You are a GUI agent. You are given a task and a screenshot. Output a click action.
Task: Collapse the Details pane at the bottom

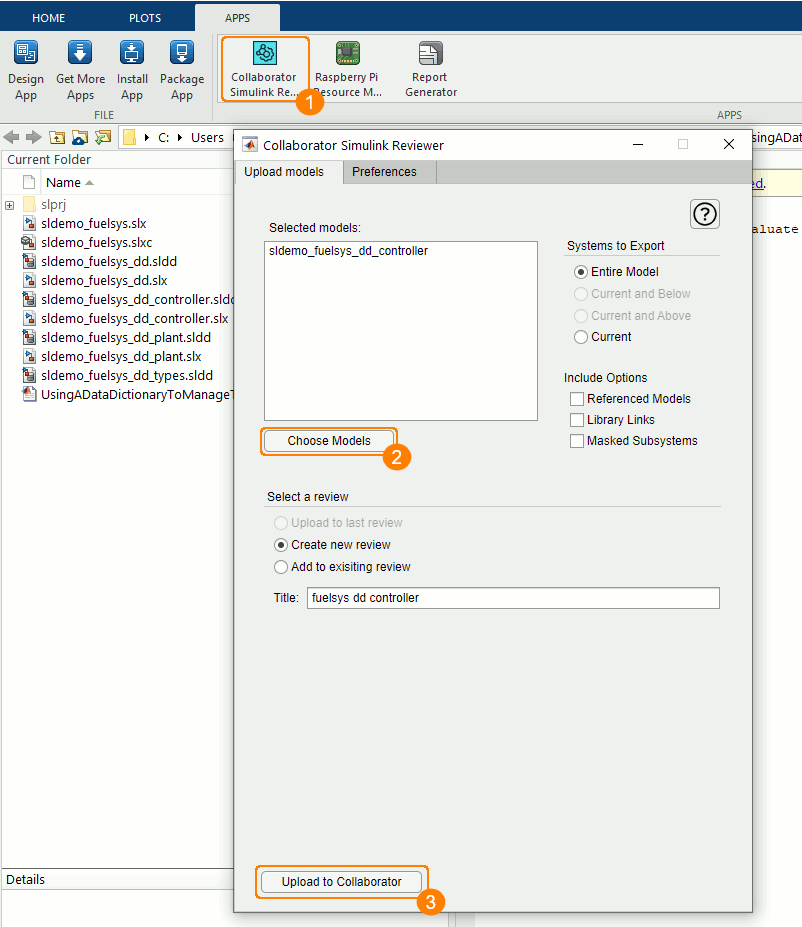click(25, 879)
